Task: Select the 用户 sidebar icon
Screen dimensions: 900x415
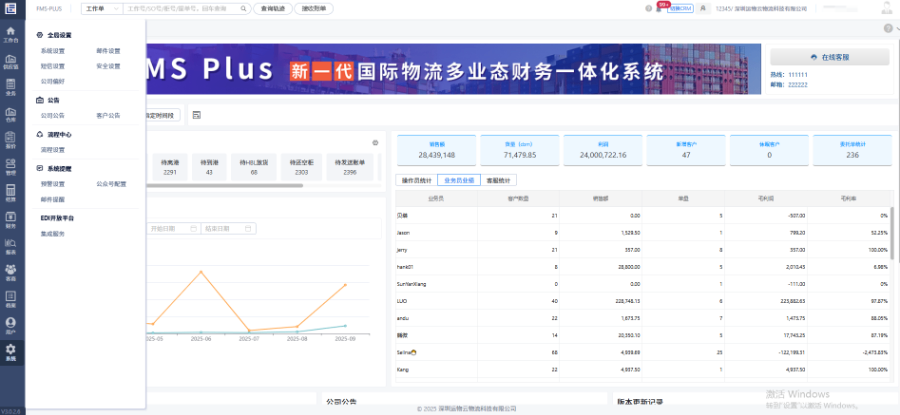Action: point(11,324)
